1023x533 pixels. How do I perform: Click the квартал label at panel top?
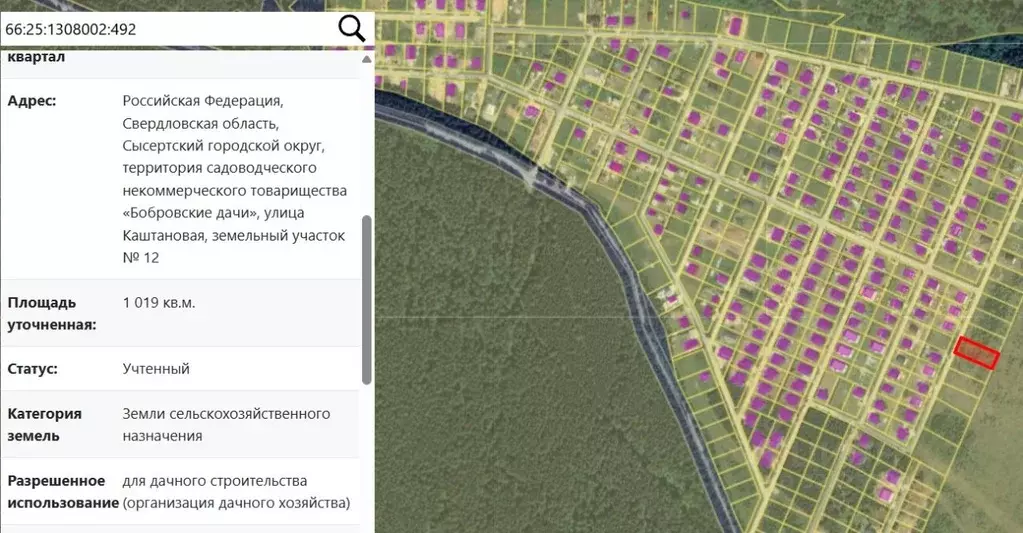pyautogui.click(x=36, y=57)
